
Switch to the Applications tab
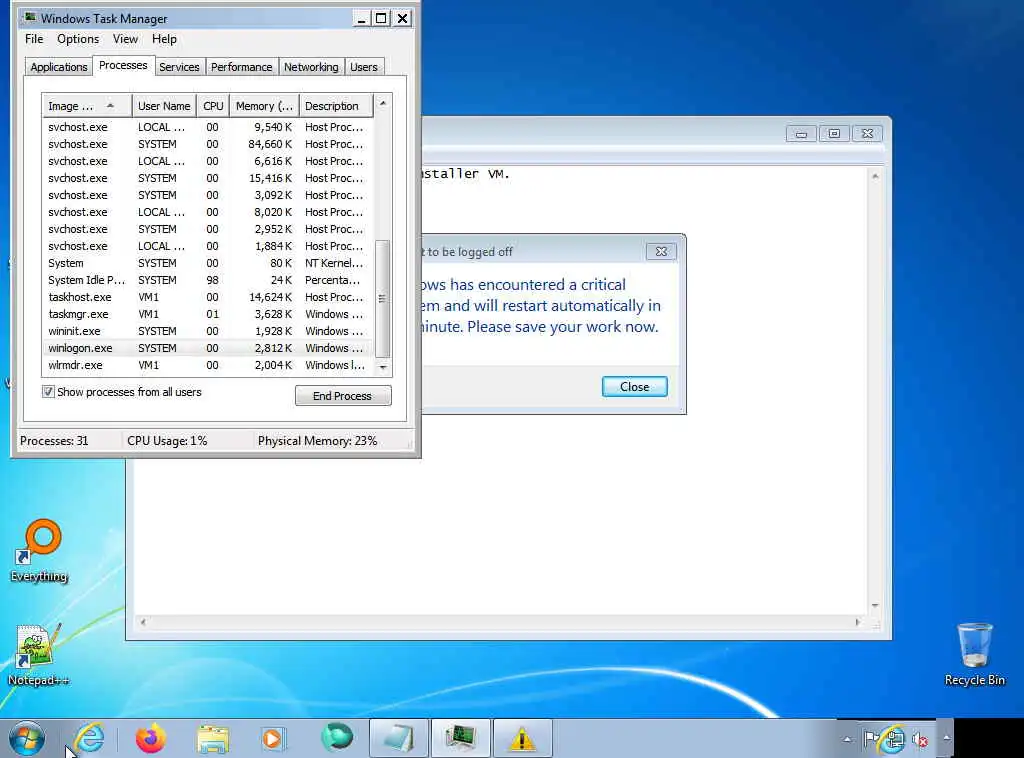pos(59,67)
